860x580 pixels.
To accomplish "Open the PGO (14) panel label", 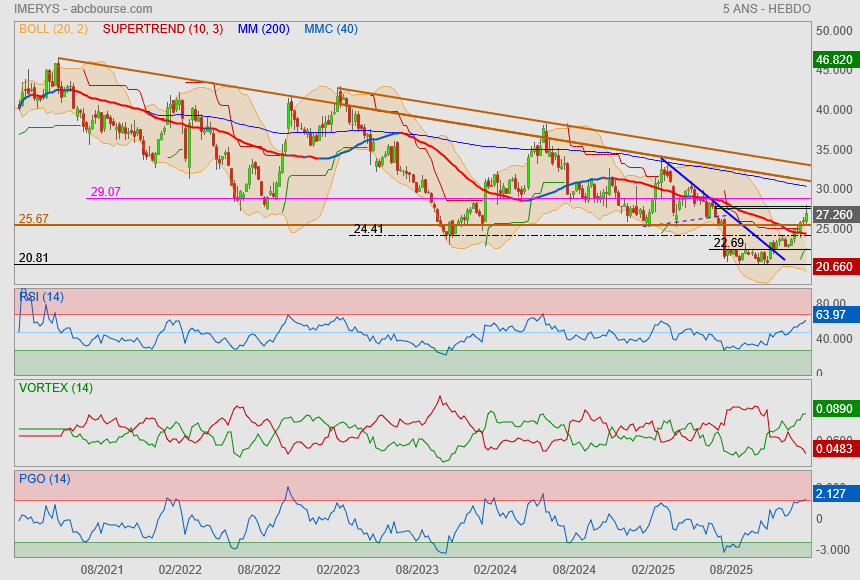I will [x=44, y=479].
